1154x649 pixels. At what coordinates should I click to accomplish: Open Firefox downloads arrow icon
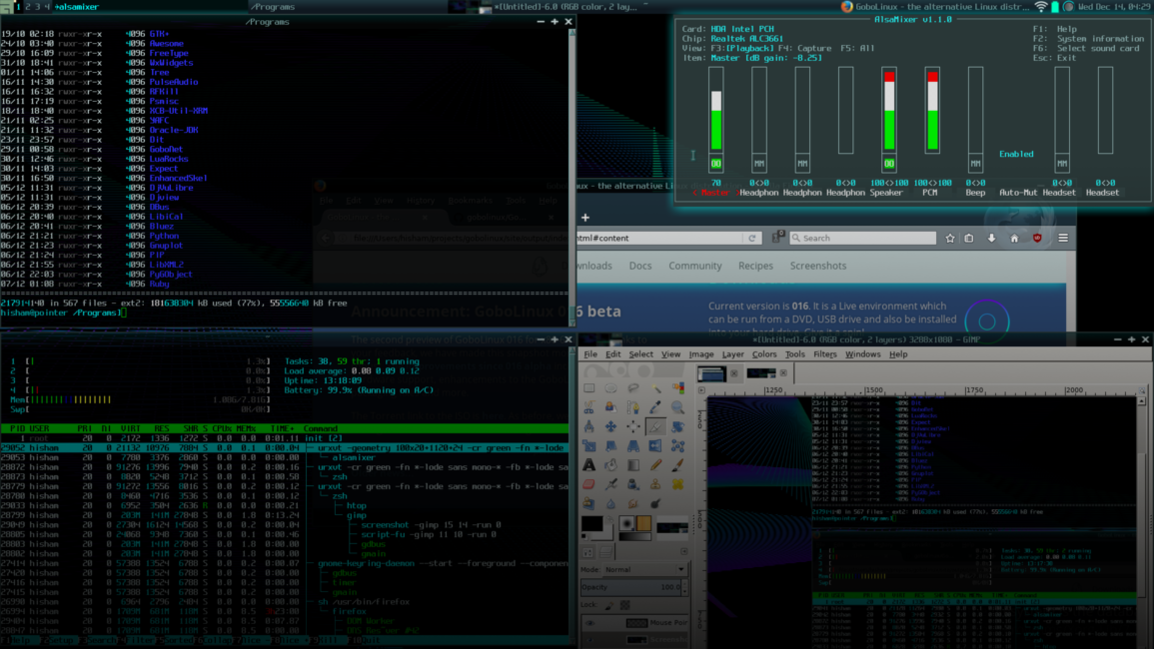click(x=992, y=238)
